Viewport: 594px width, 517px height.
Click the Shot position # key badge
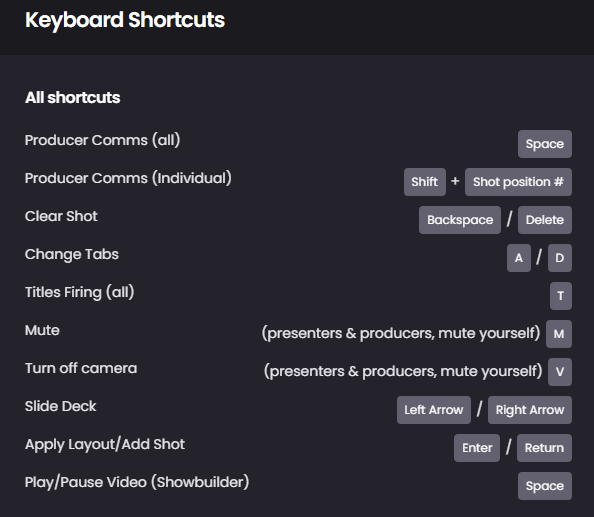[518, 182]
